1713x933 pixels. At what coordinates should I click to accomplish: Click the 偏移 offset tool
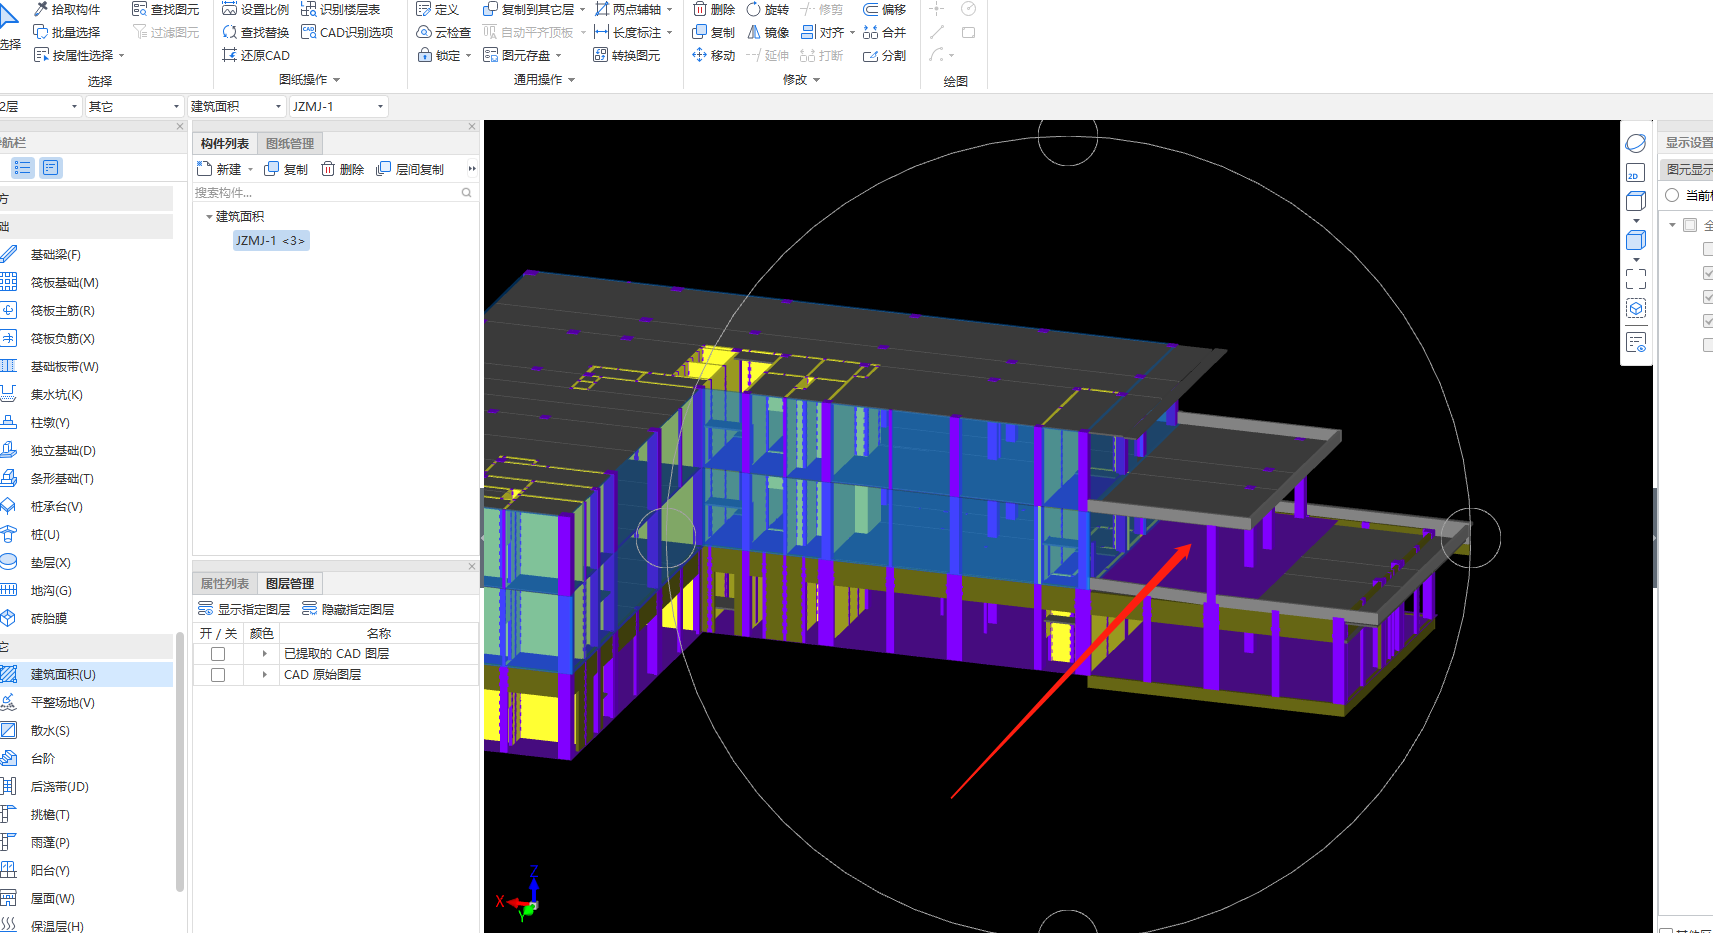click(x=885, y=9)
